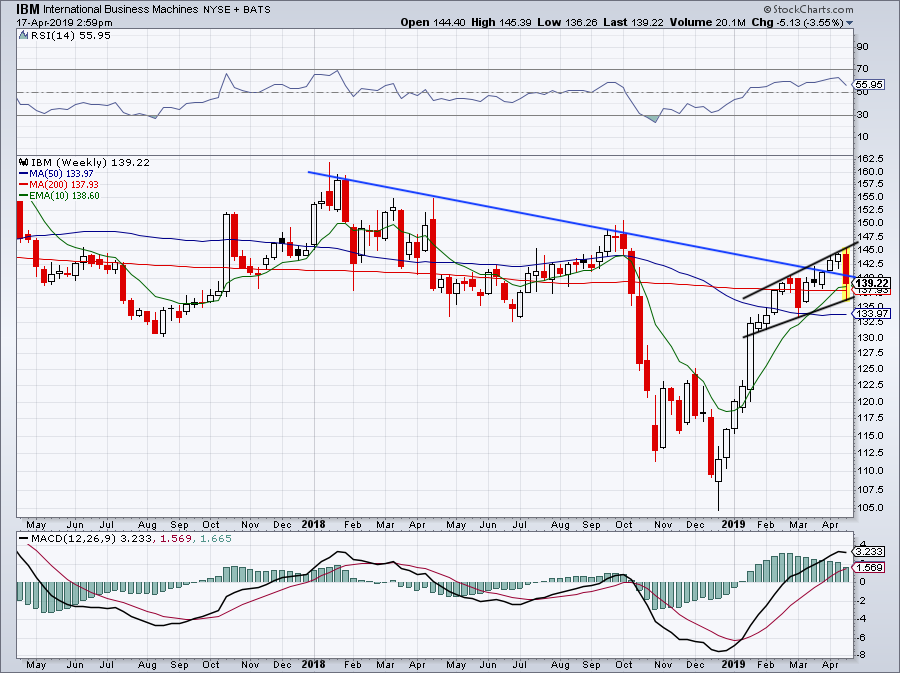Click the blue line swatch for MA(50)
Screen dimensions: 900x673
coord(24,174)
